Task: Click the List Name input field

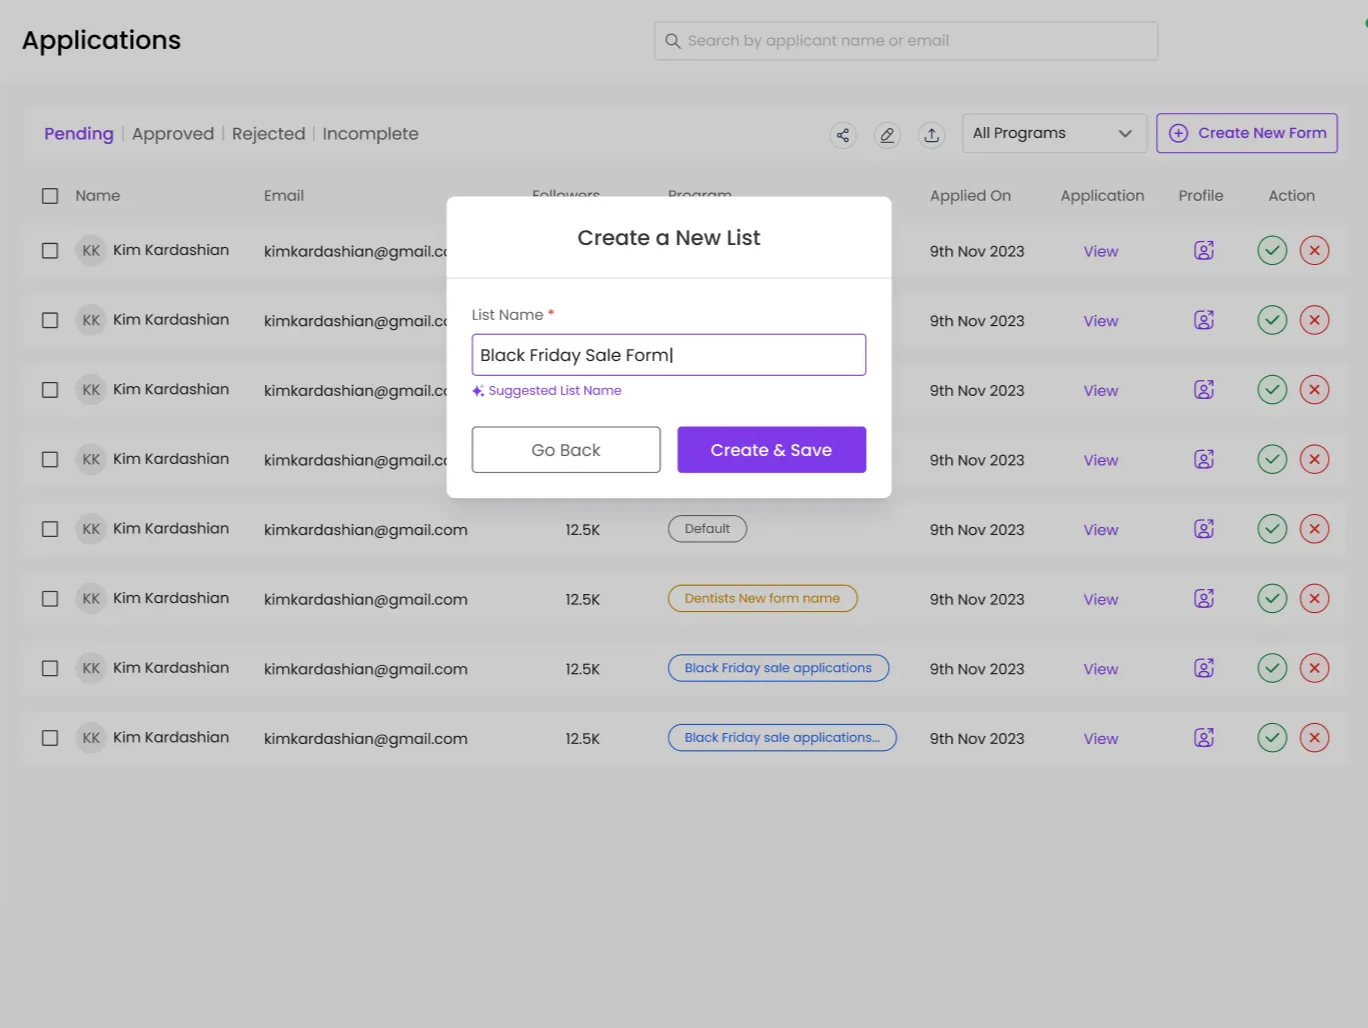Action: [668, 355]
